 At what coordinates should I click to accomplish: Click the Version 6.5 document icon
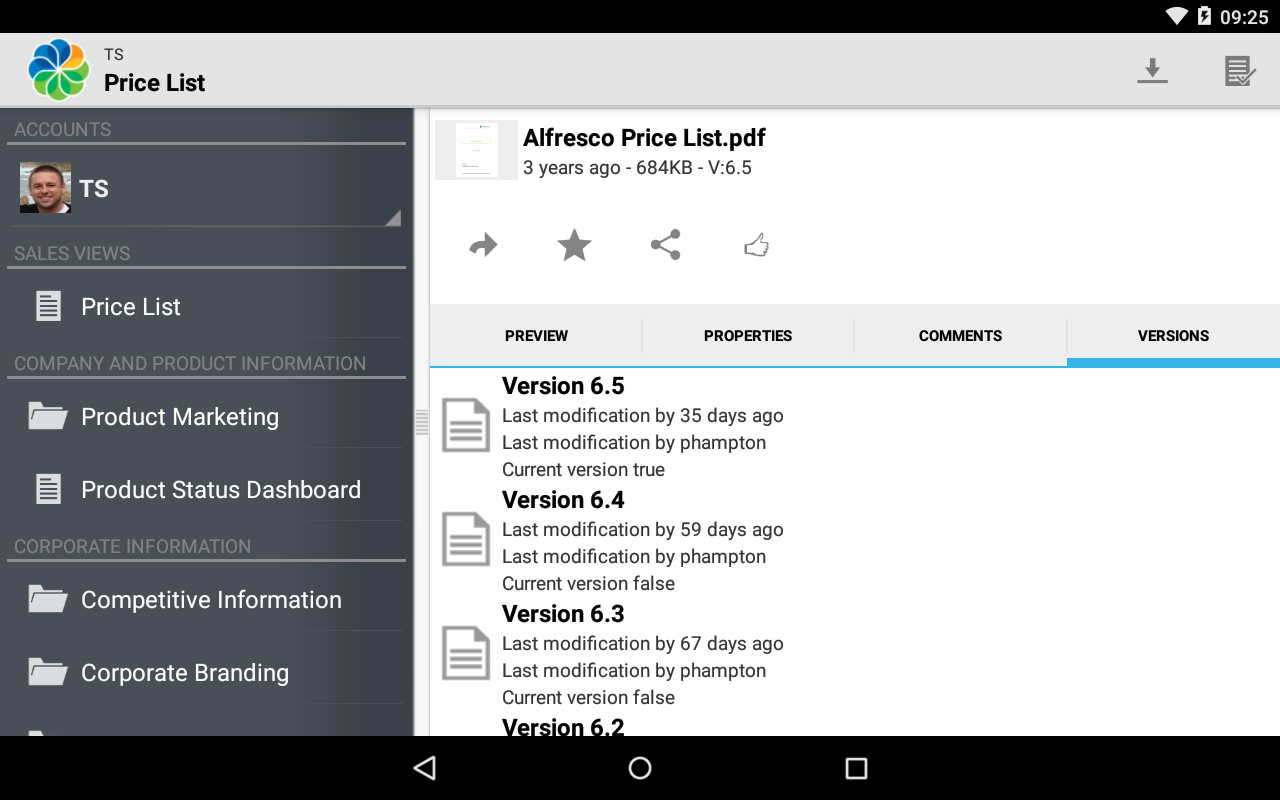pyautogui.click(x=466, y=425)
